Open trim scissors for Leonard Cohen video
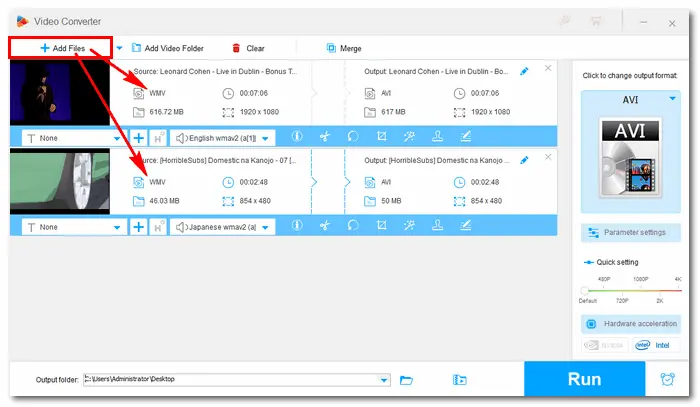700x407 pixels. click(325, 136)
